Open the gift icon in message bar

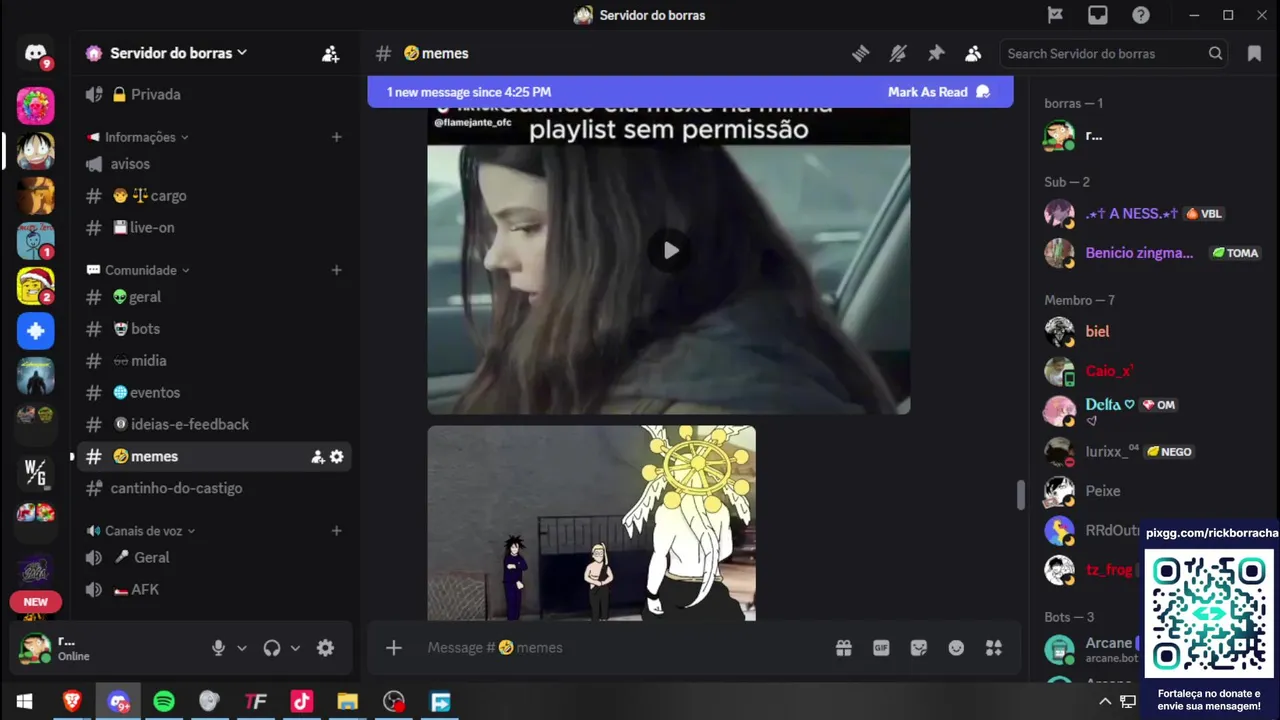tap(844, 648)
